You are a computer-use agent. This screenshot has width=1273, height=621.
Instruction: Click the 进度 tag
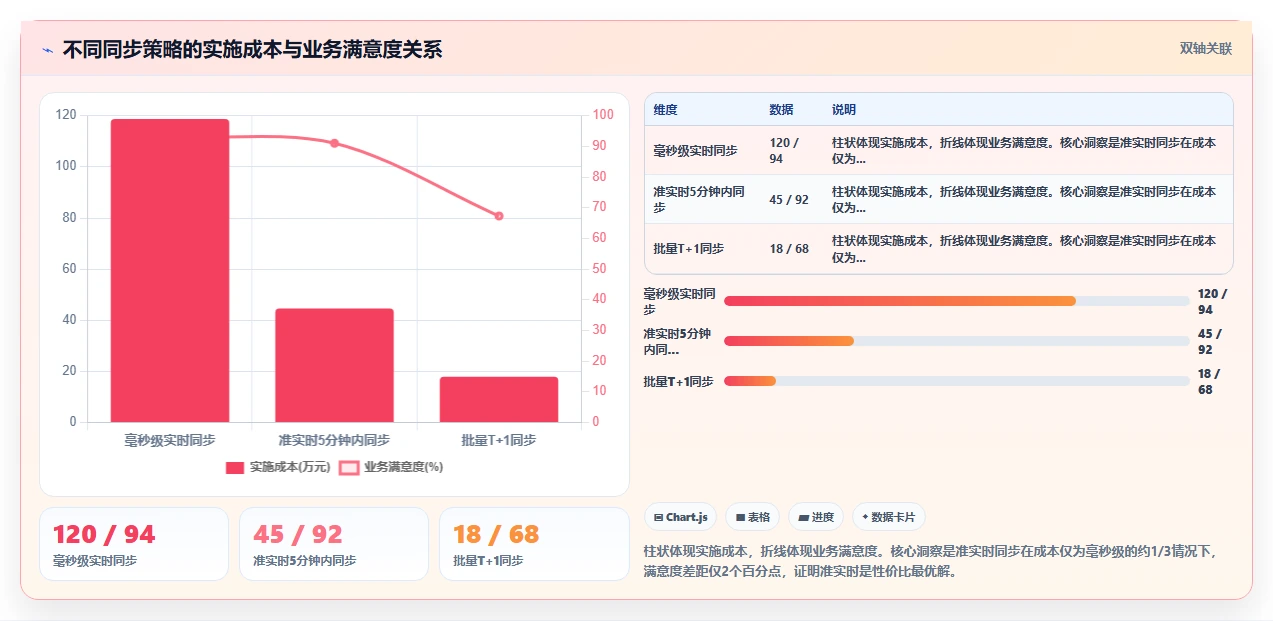click(x=816, y=517)
